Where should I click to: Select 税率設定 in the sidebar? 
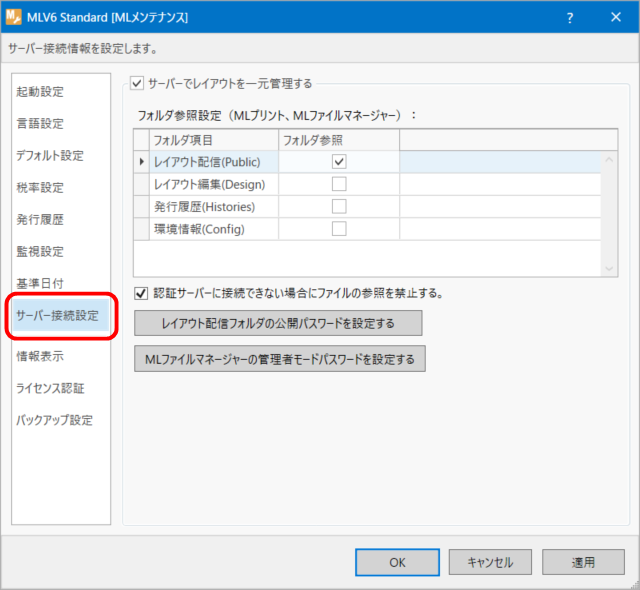[x=40, y=187]
